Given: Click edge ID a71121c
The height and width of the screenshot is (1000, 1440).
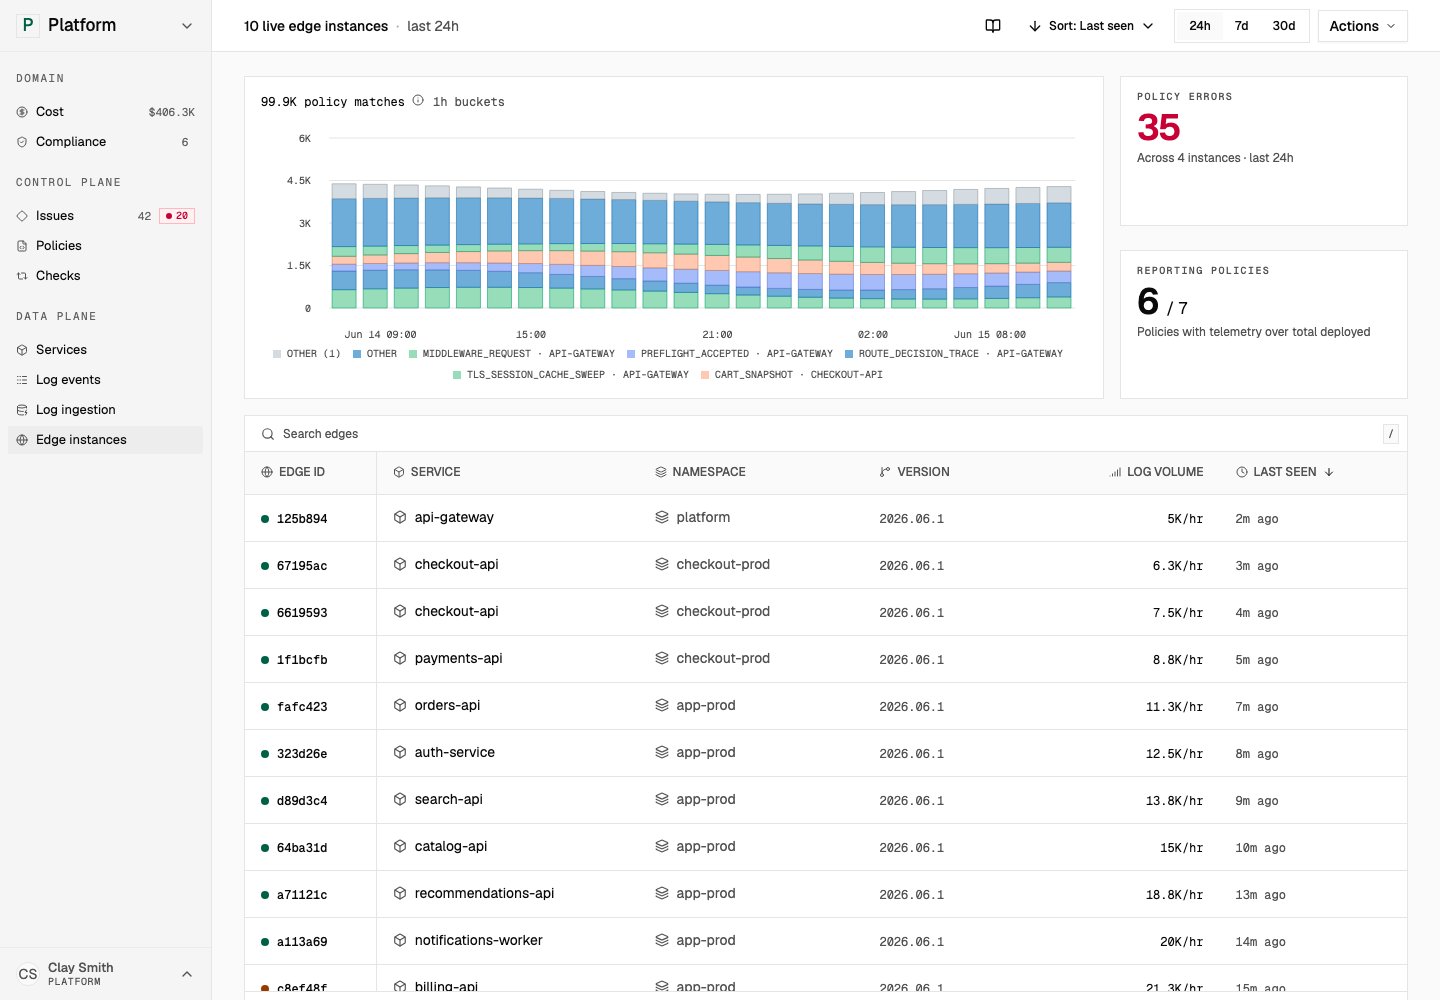Looking at the screenshot, I should (x=302, y=895).
